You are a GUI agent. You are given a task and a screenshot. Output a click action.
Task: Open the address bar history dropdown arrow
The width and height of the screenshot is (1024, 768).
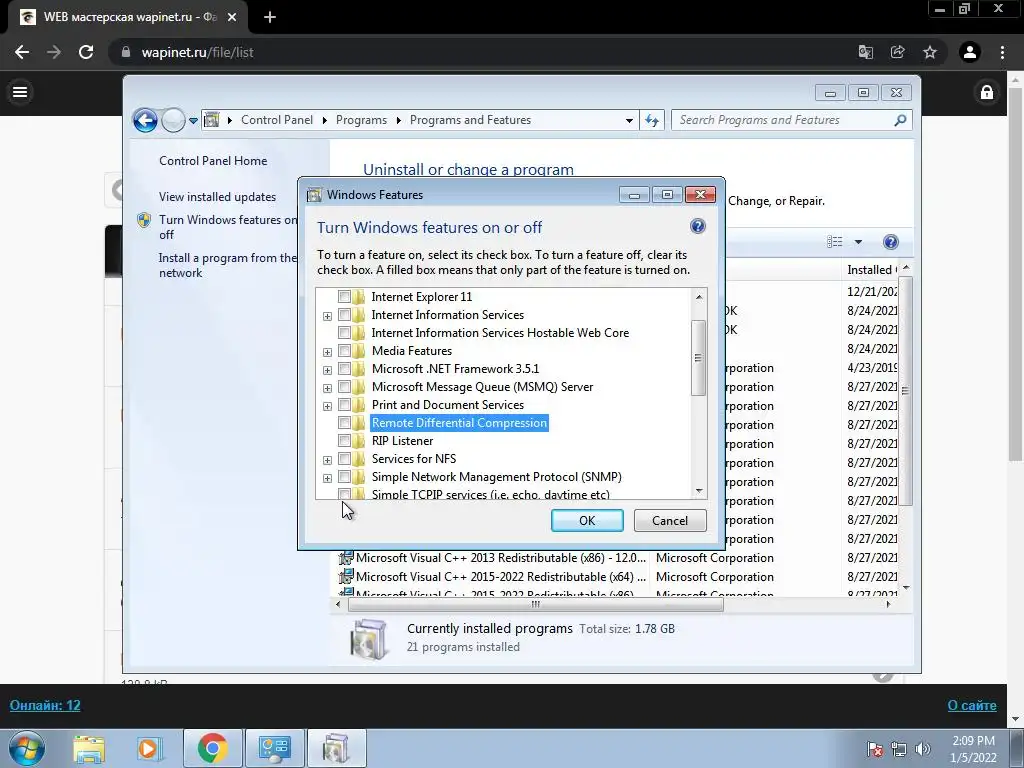(629, 120)
